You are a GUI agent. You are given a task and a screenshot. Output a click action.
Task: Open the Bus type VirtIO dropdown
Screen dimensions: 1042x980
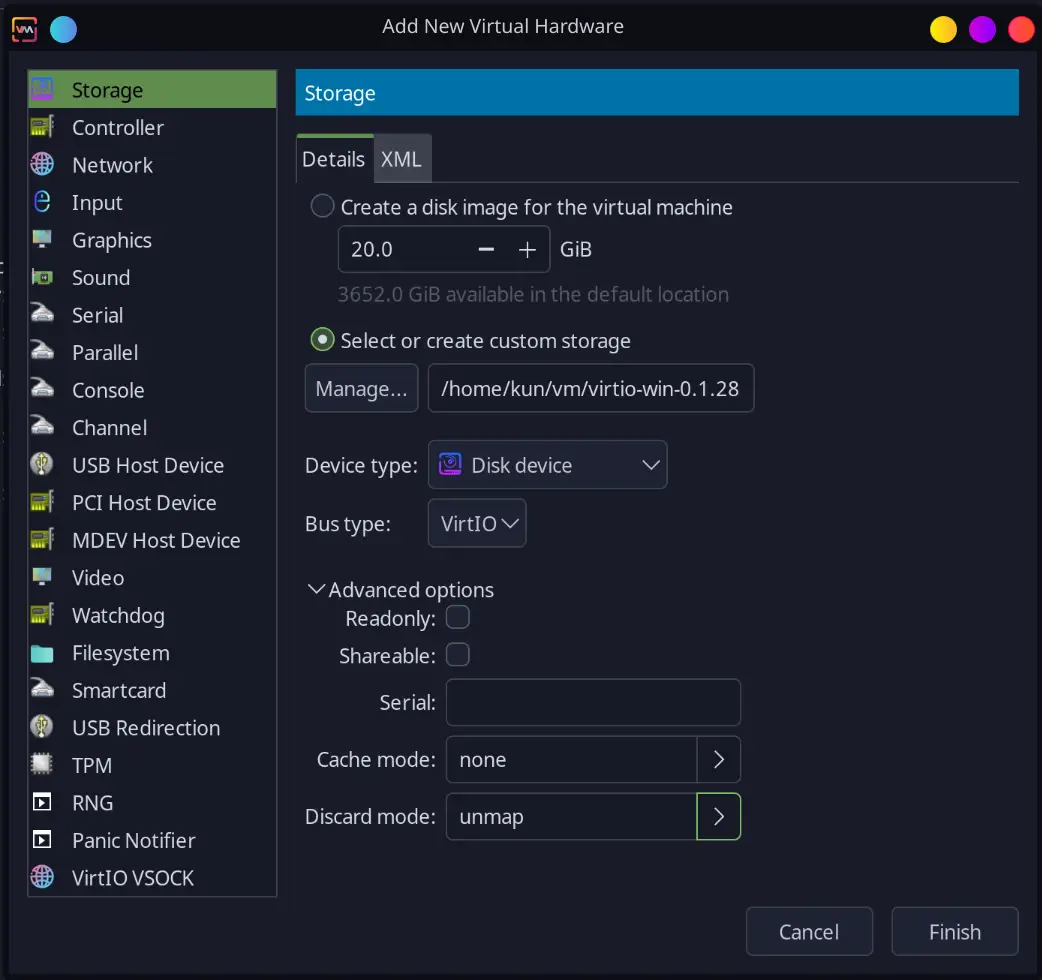[x=477, y=523]
